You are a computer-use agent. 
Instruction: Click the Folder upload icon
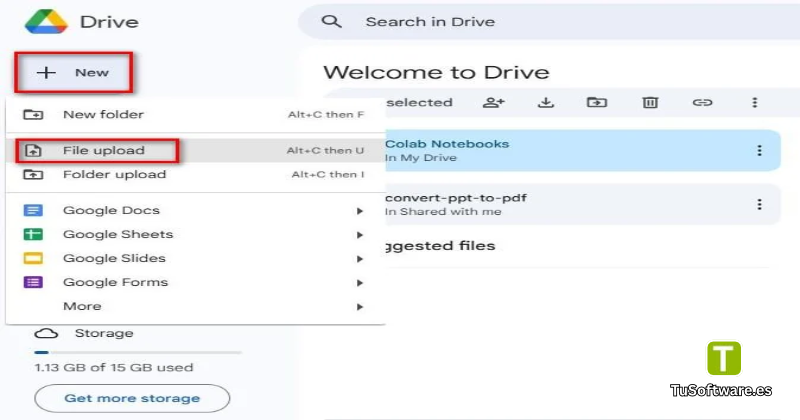pos(33,175)
